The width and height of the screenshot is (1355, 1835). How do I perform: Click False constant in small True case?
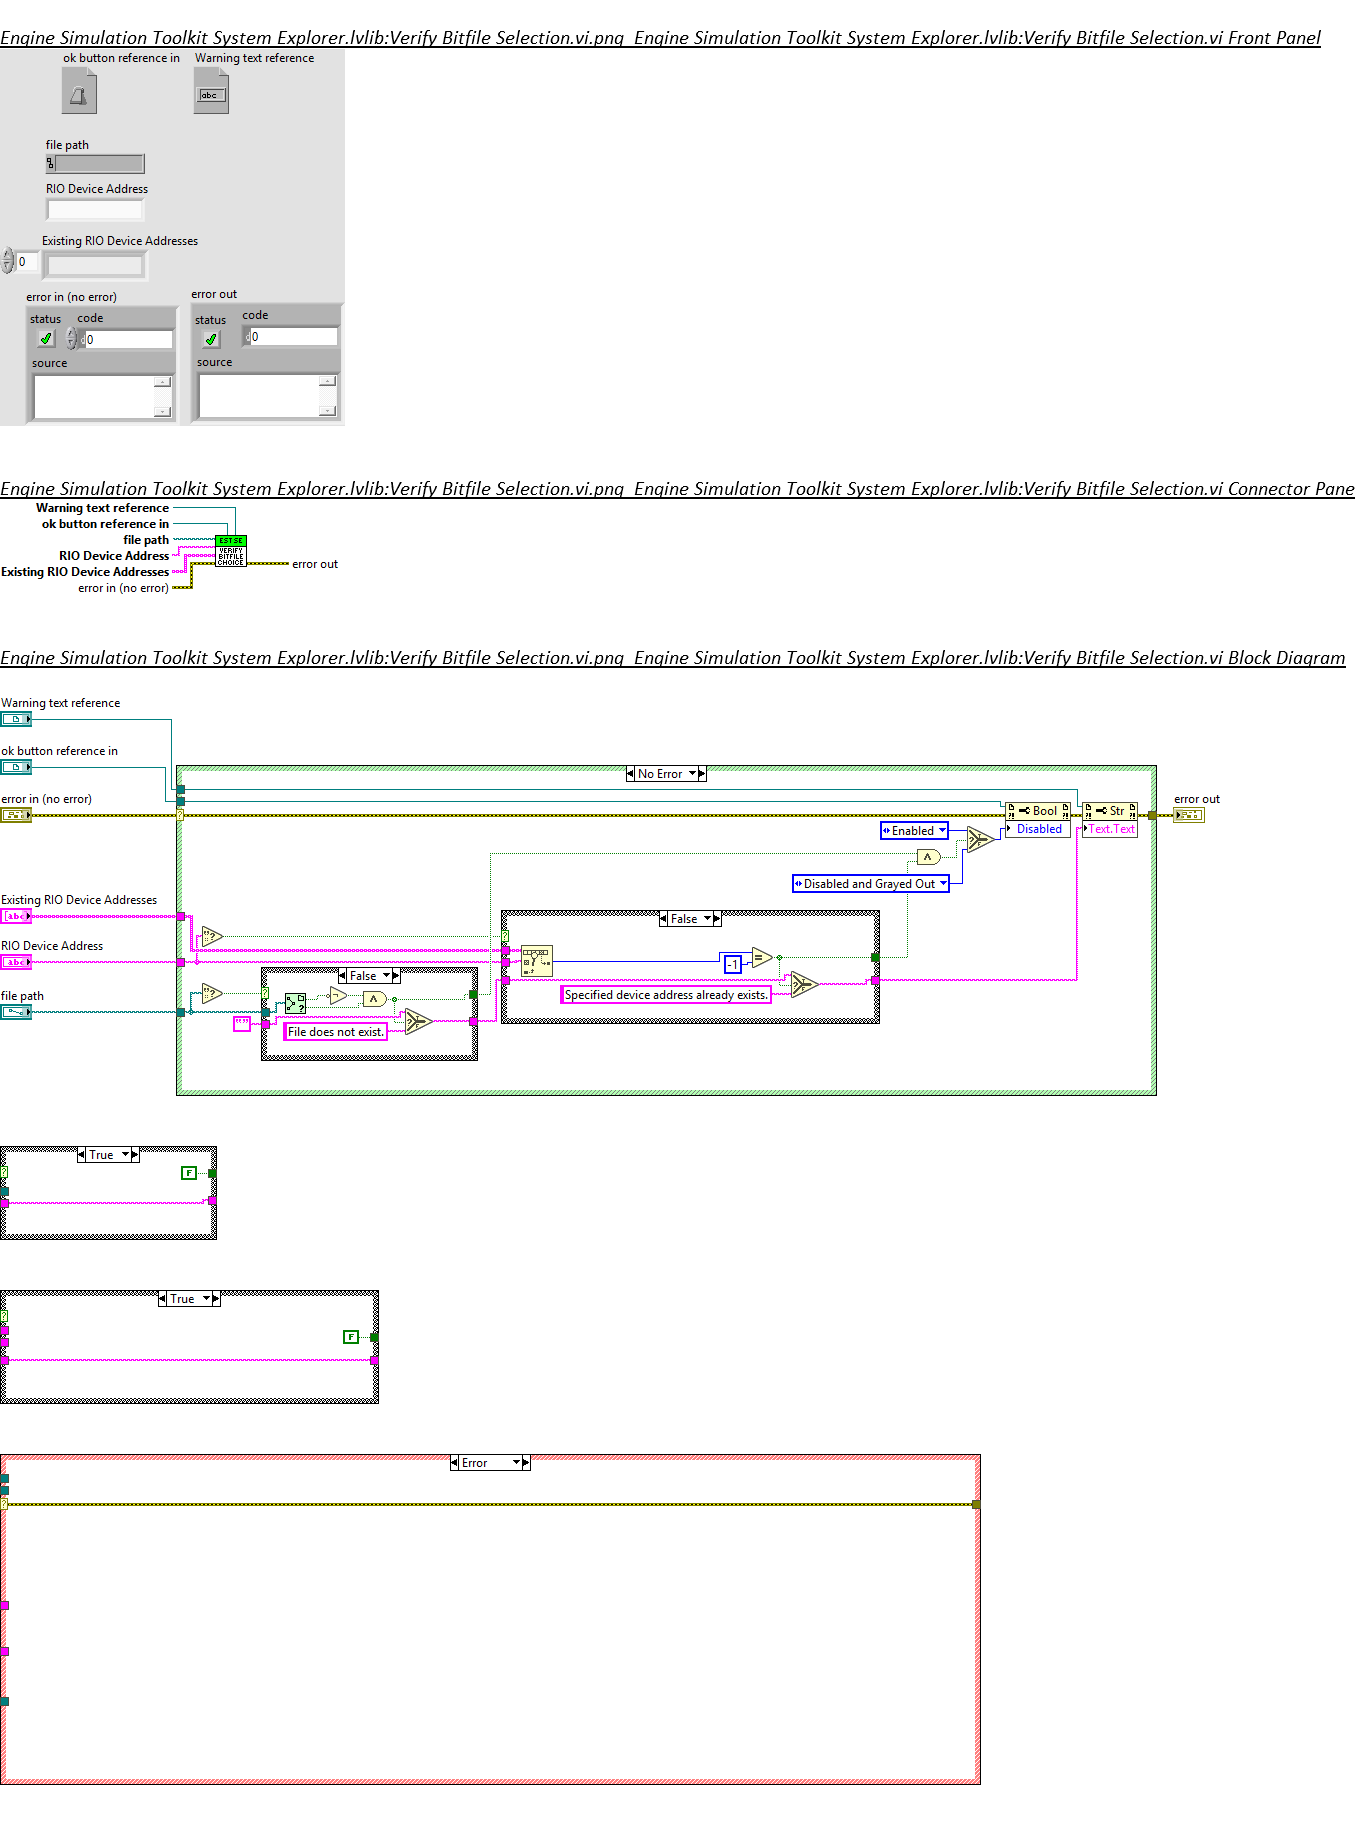[x=188, y=1173]
